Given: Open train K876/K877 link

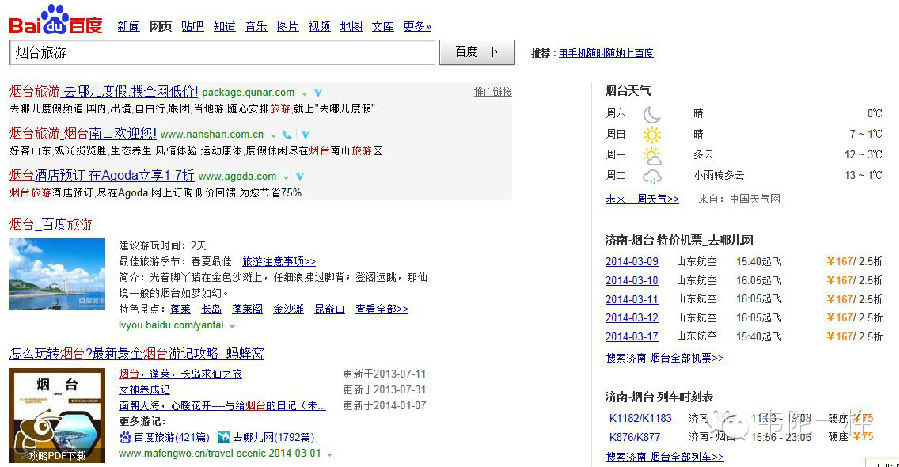Looking at the screenshot, I should point(634,437).
